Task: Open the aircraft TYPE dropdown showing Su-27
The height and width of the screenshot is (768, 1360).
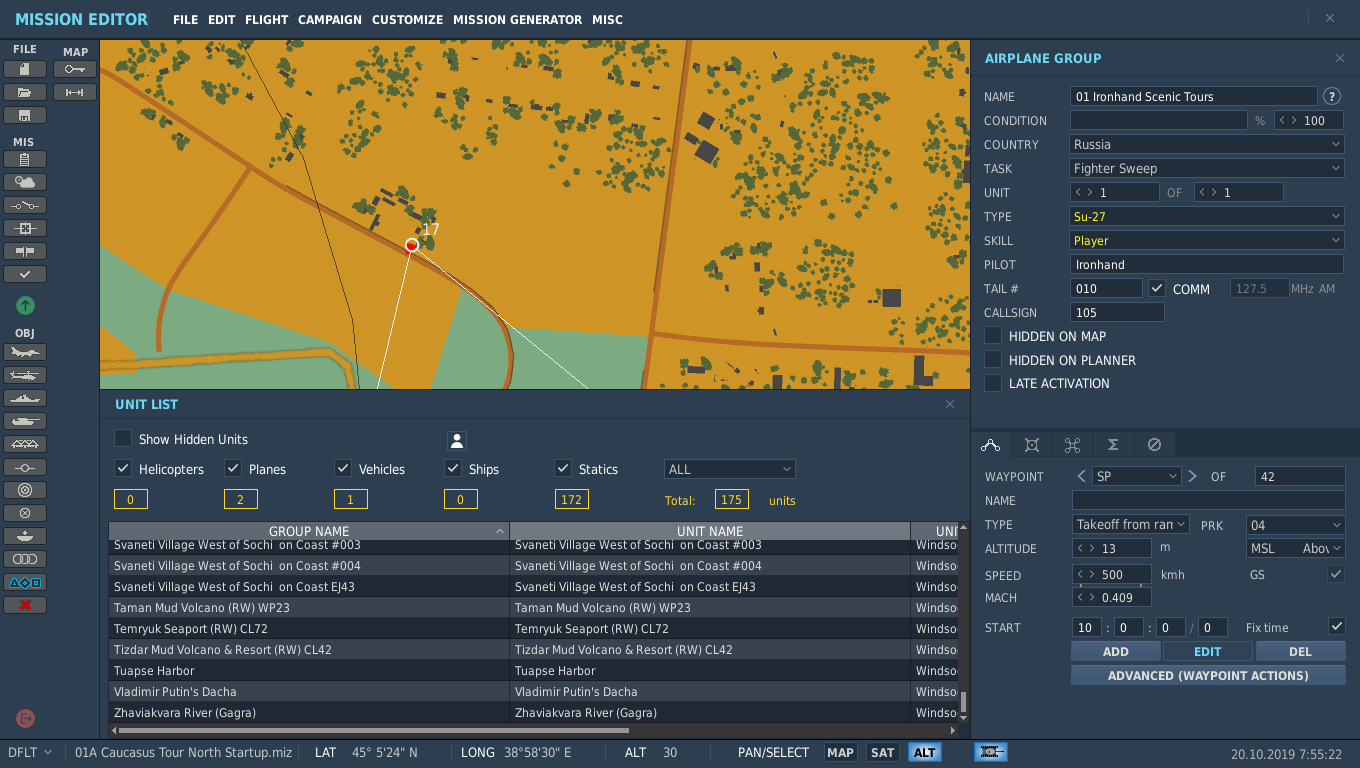Action: click(x=1207, y=216)
